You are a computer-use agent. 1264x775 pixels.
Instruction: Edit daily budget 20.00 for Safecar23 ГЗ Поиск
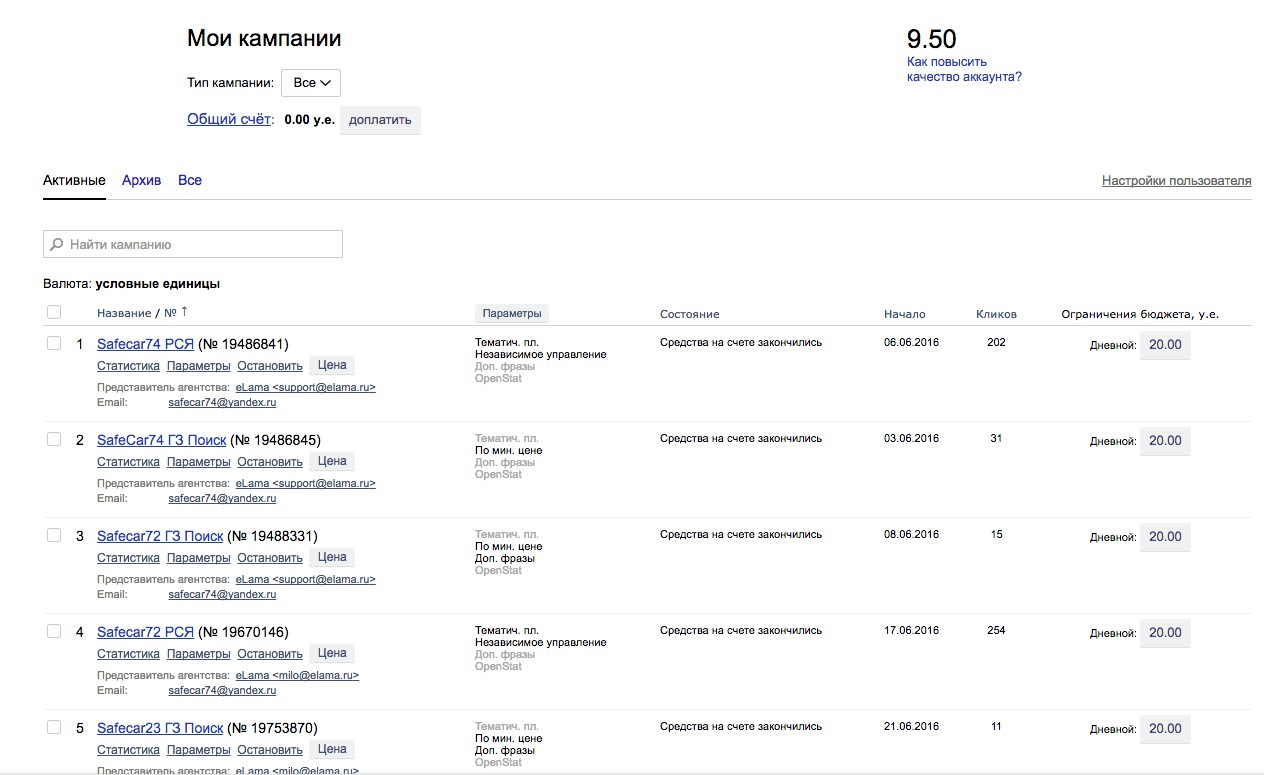coord(1165,729)
